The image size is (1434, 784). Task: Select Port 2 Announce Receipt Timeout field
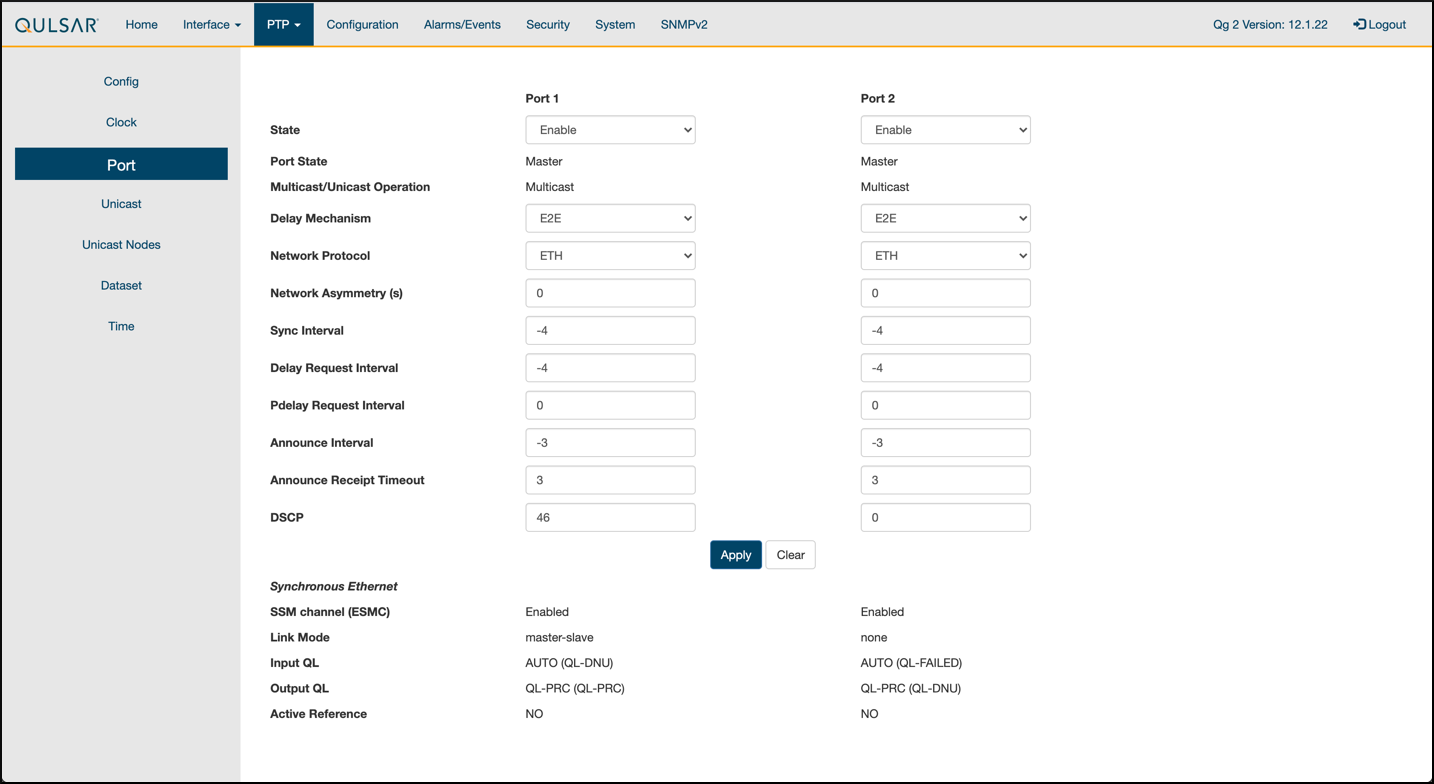(945, 481)
